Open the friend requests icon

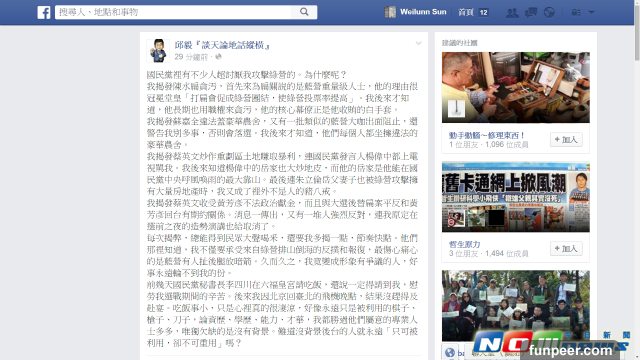point(512,12)
